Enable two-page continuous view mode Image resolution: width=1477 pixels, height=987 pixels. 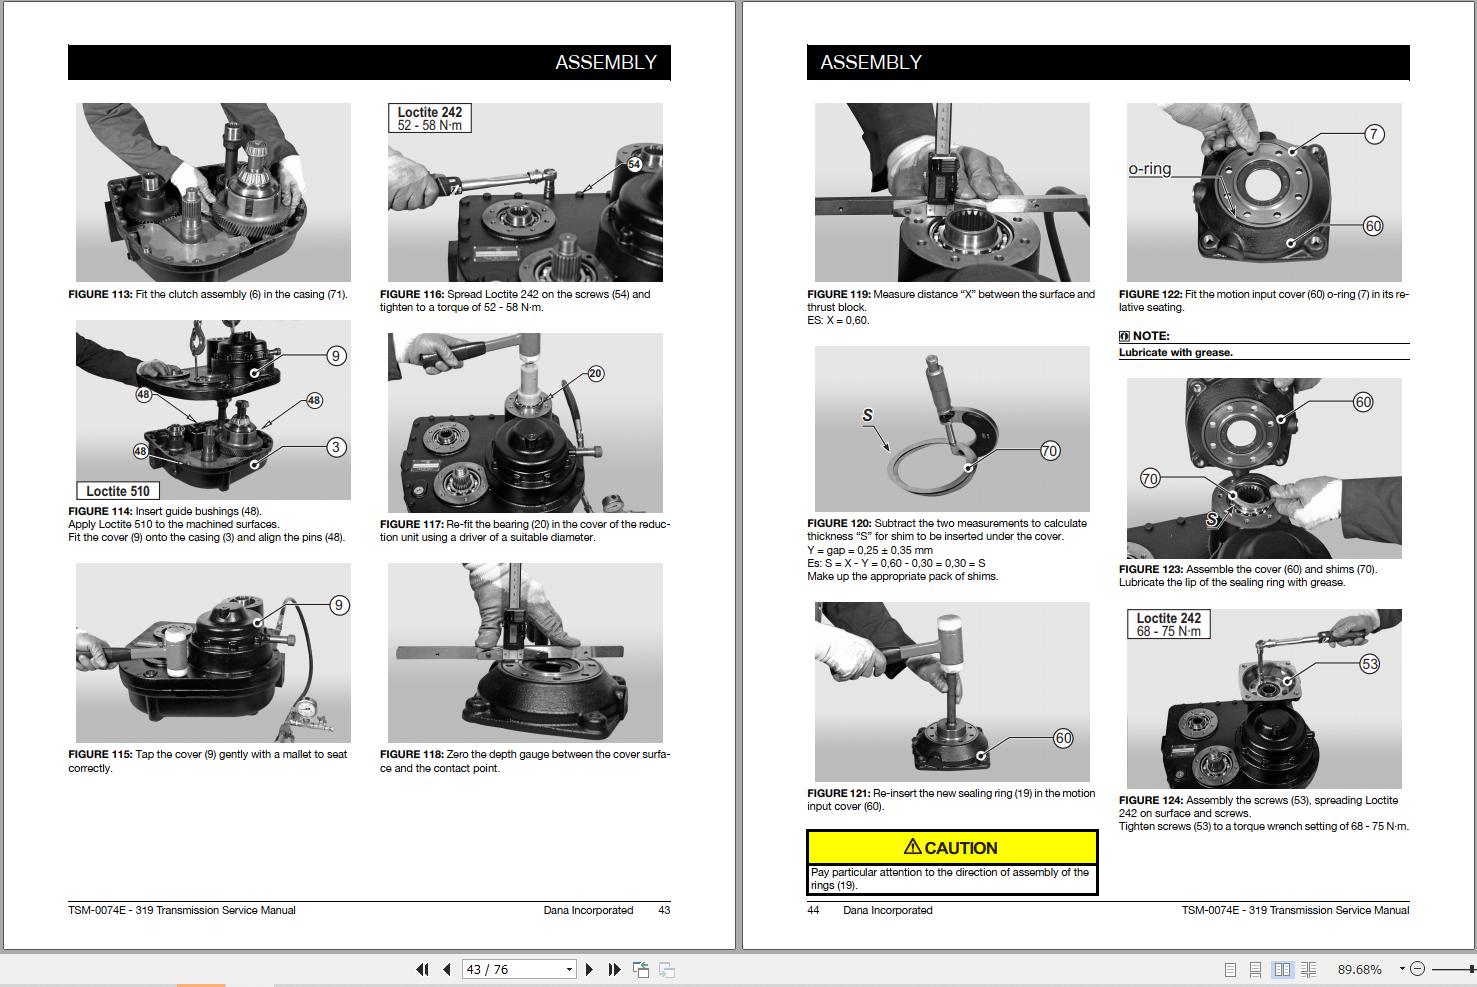(1310, 968)
